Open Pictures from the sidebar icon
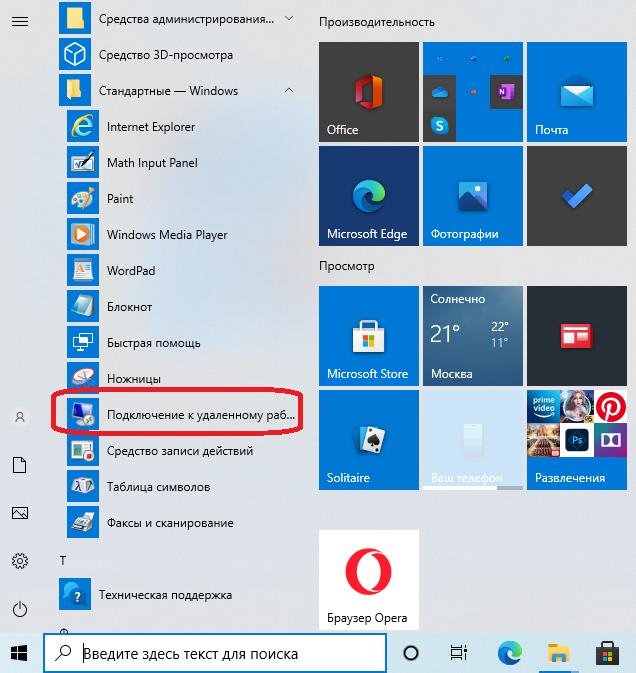 point(20,513)
